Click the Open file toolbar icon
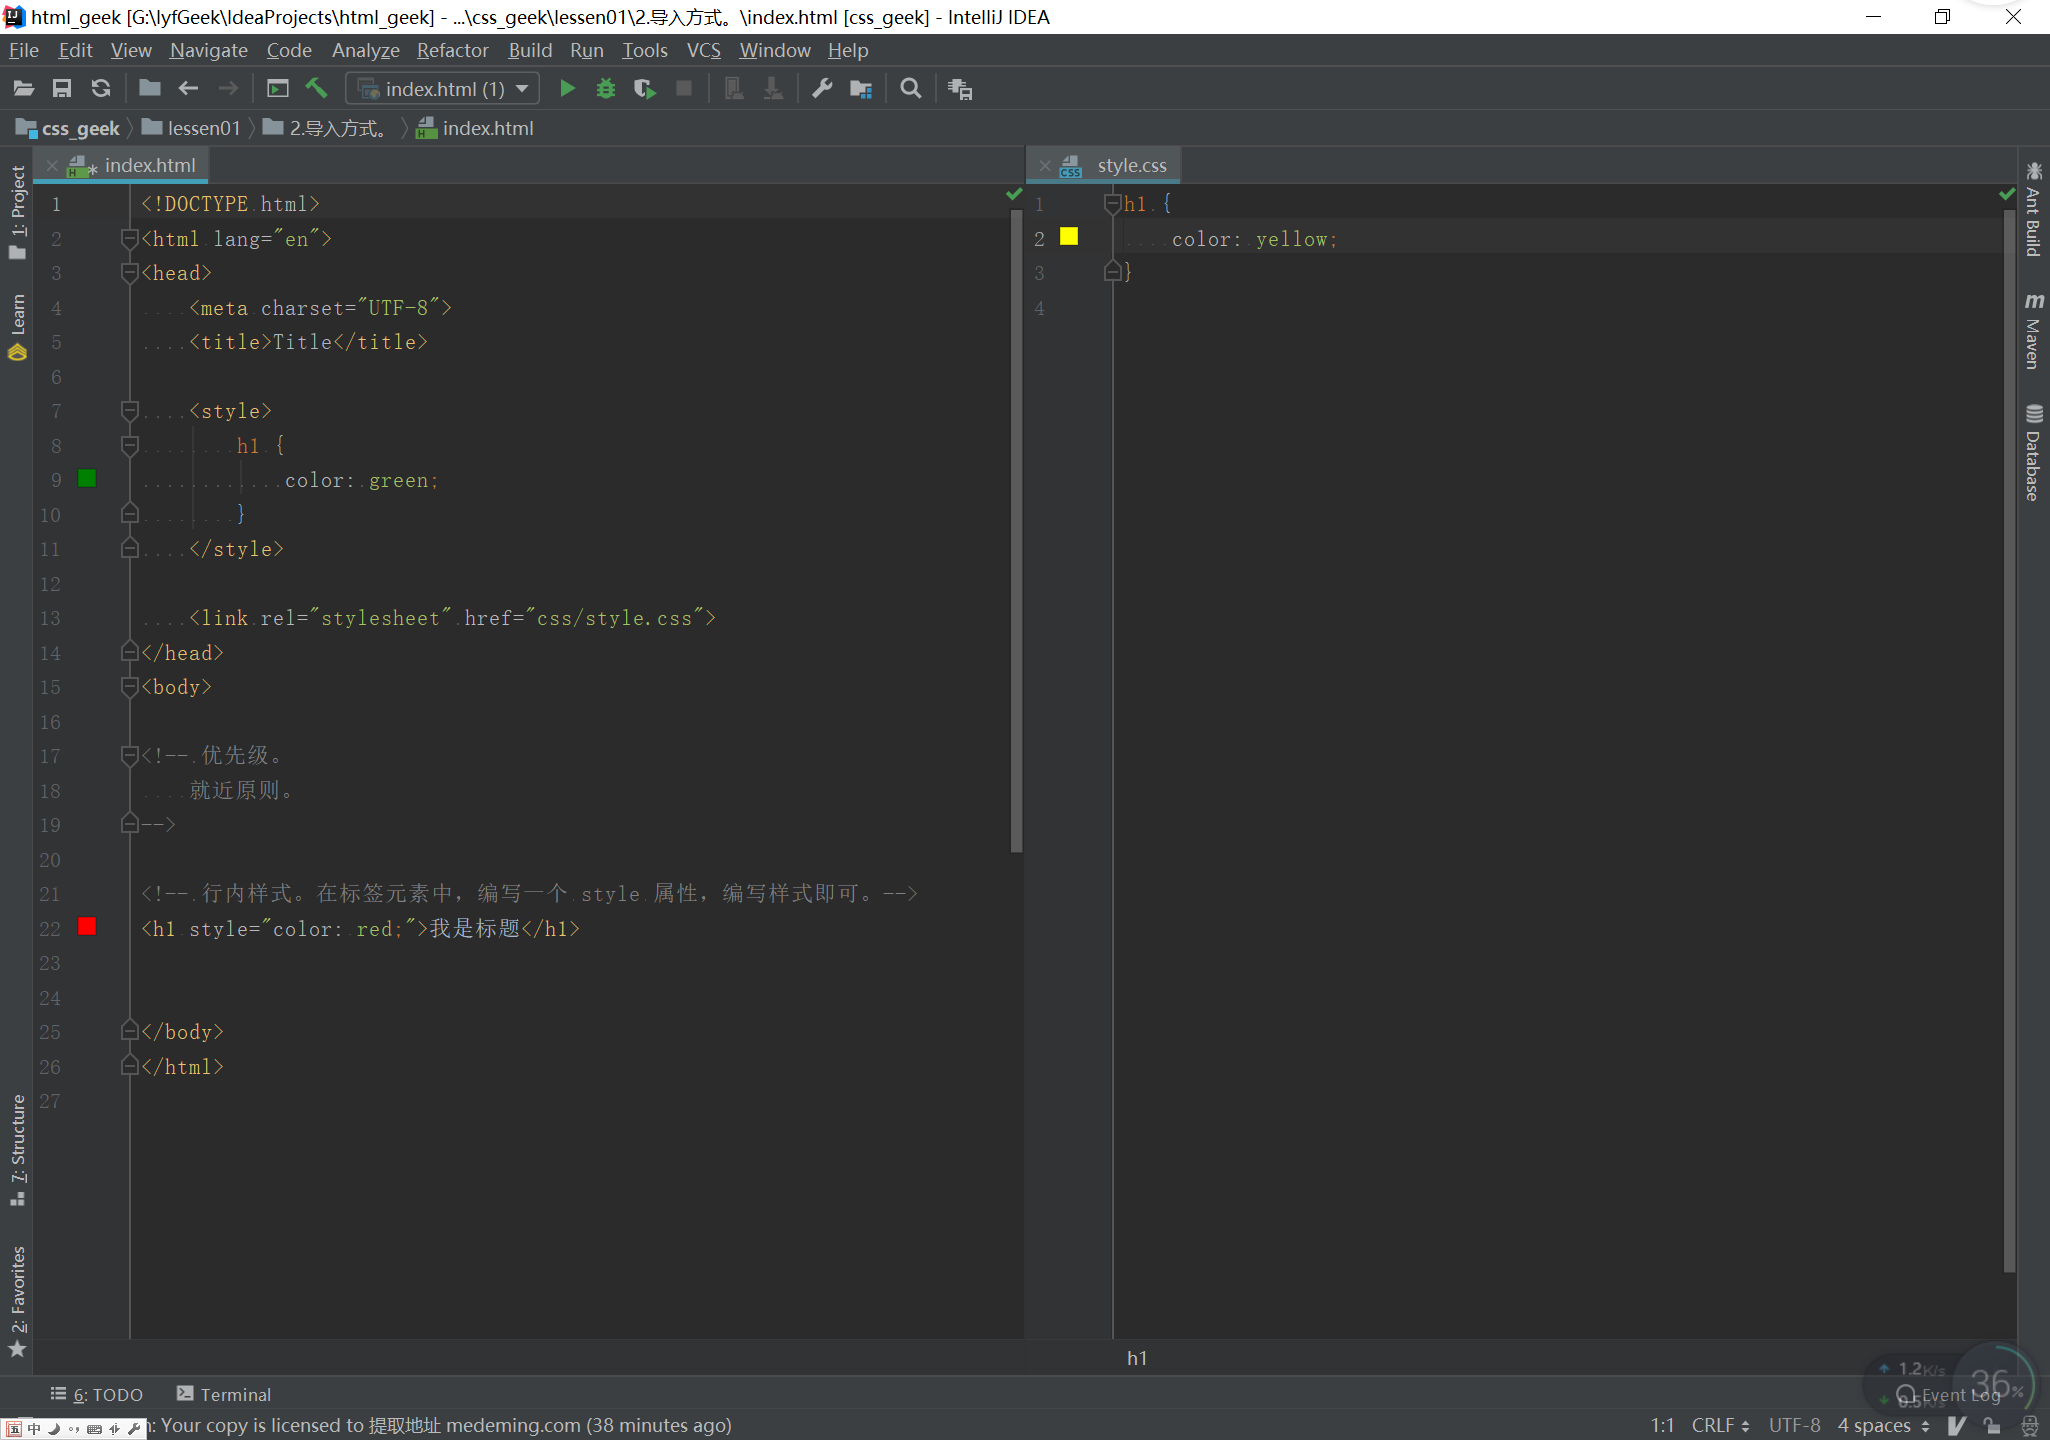 (24, 89)
